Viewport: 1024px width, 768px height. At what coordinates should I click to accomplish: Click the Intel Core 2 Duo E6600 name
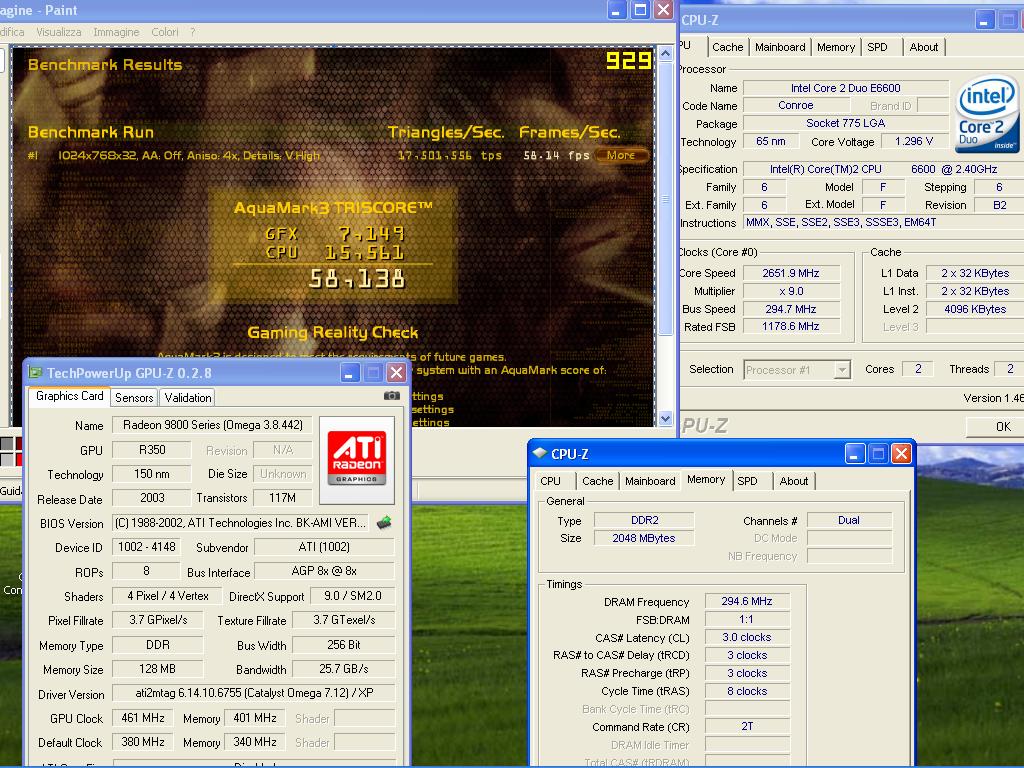(x=845, y=88)
